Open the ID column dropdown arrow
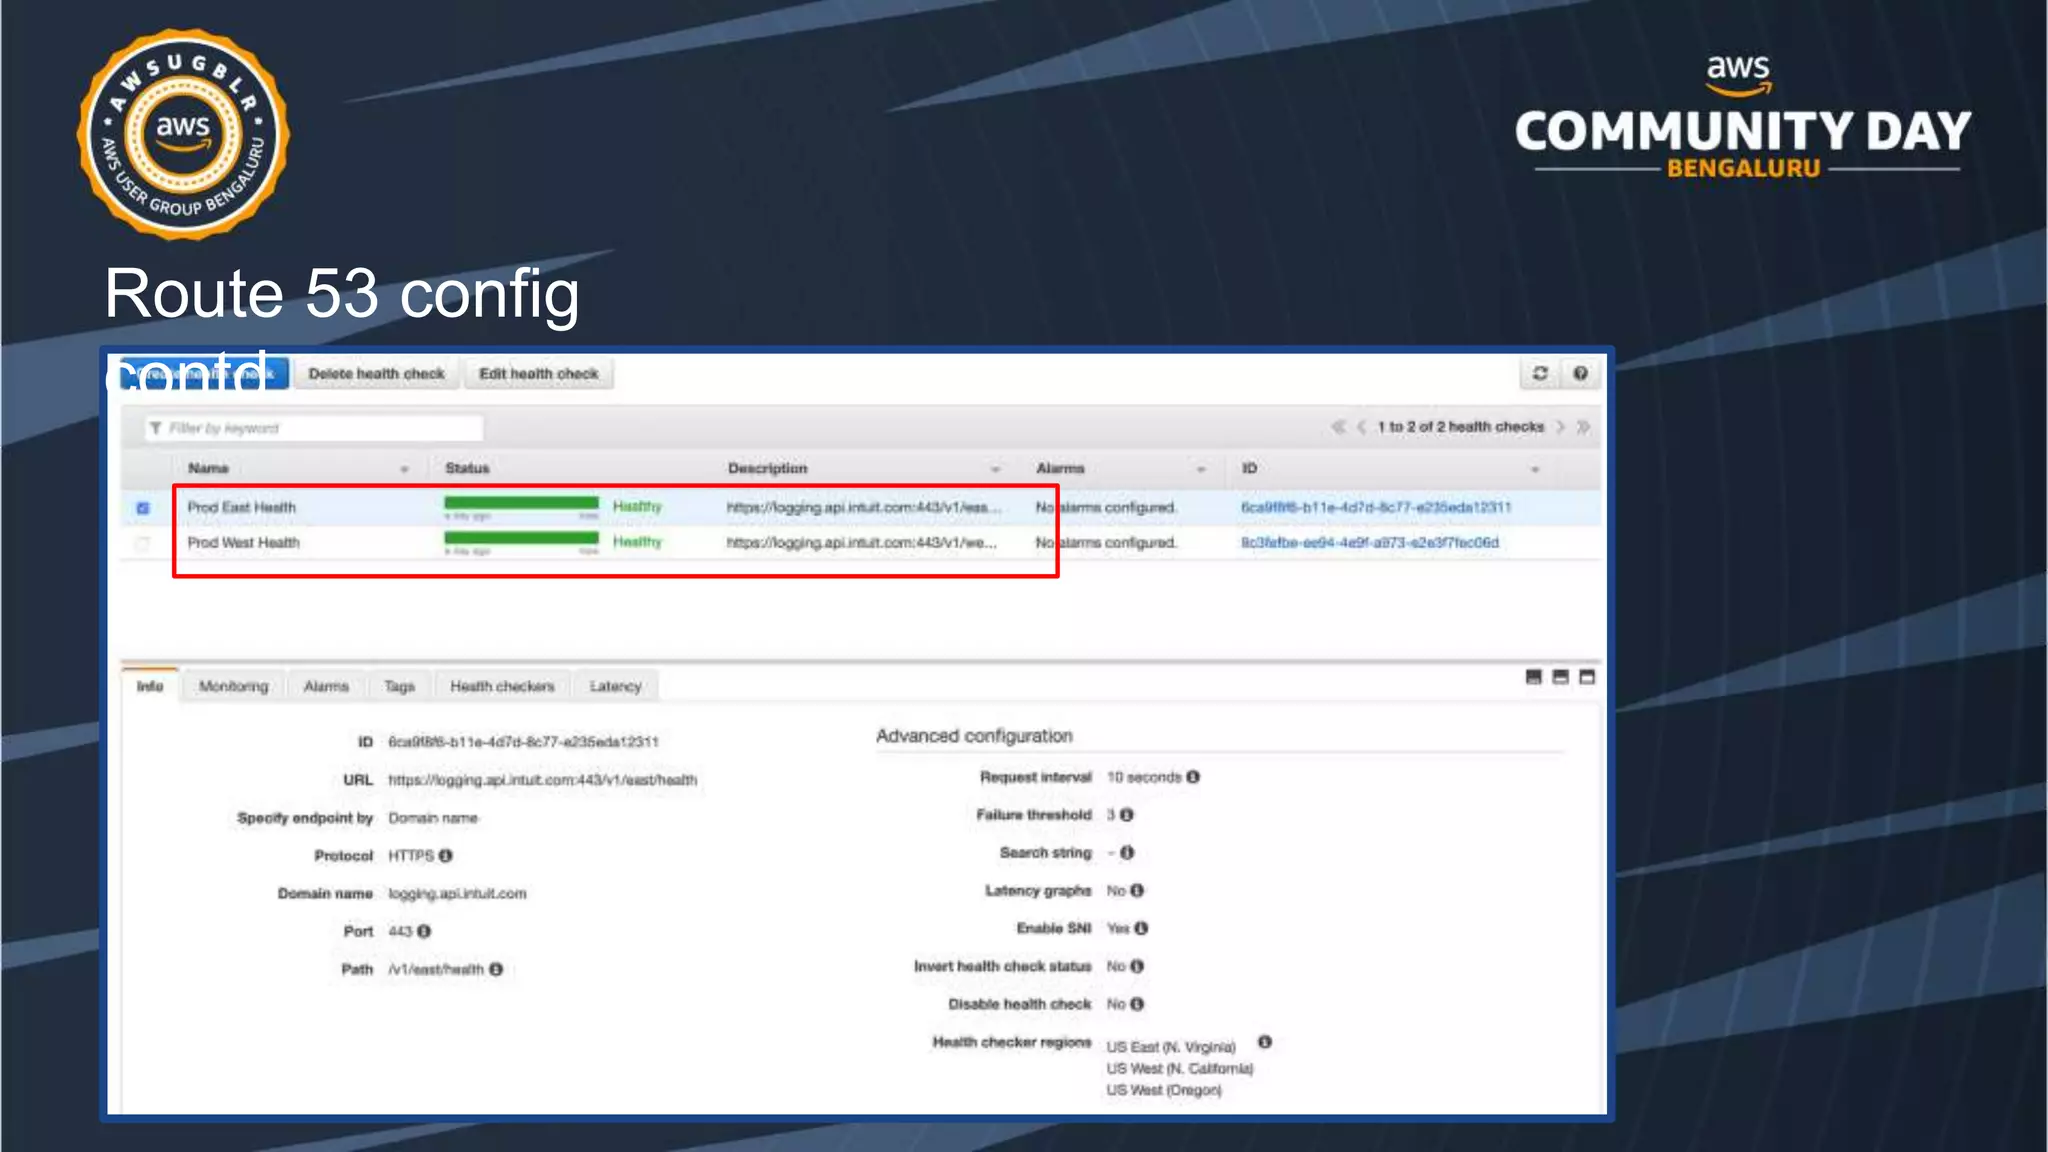Viewport: 2048px width, 1152px height. 1535,469
